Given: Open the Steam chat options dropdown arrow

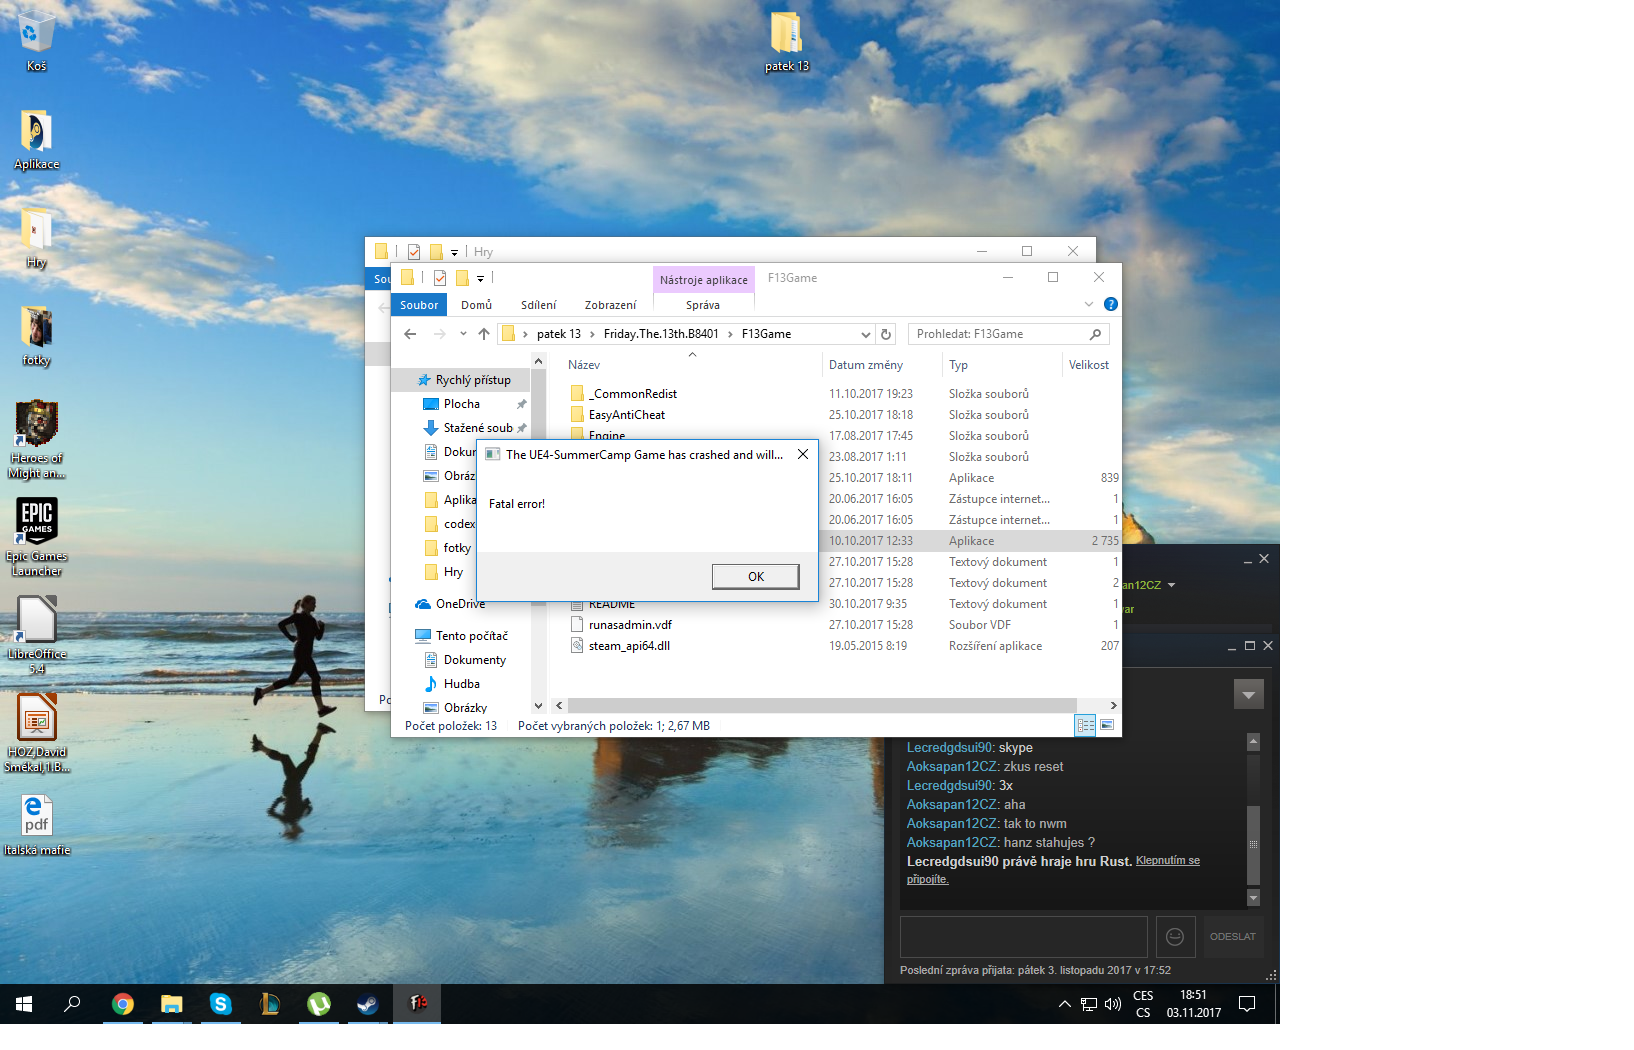Looking at the screenshot, I should (1248, 694).
